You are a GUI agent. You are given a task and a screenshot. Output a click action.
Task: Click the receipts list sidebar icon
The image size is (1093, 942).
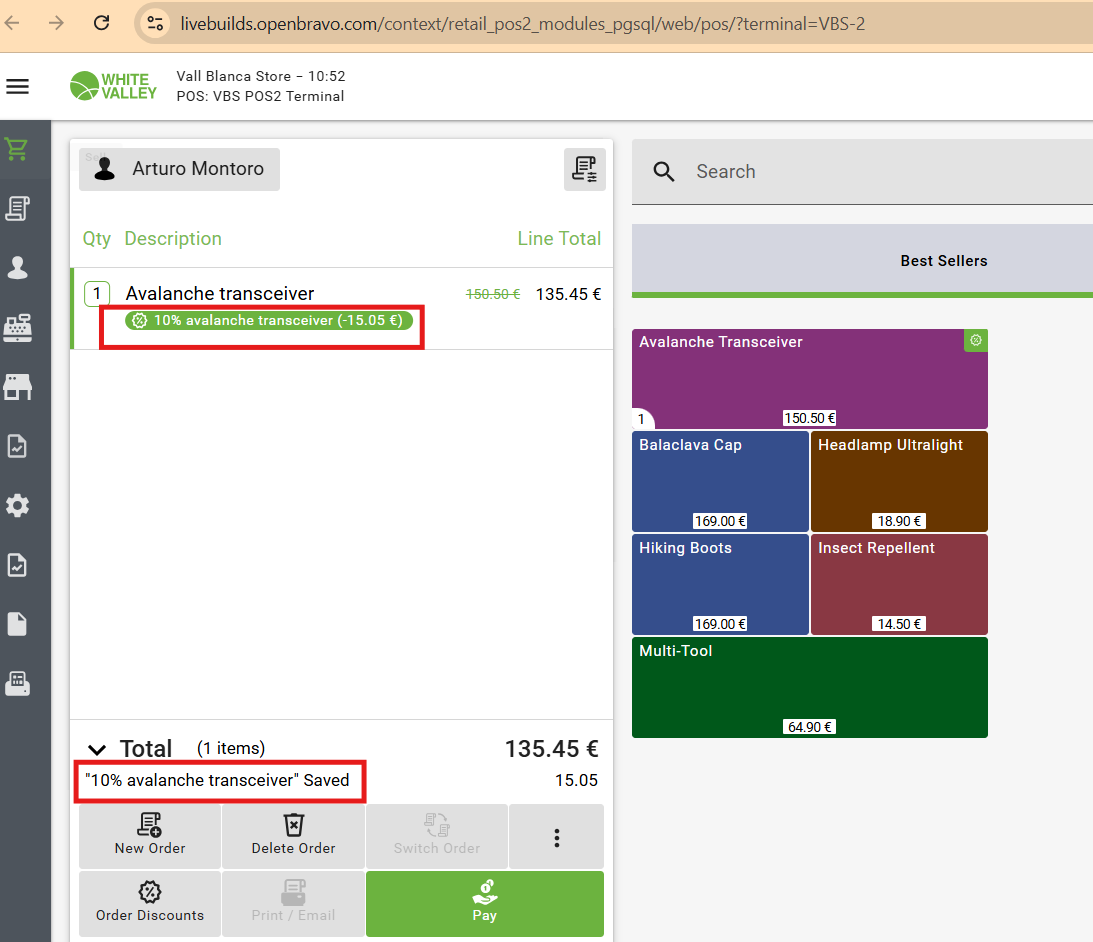17,208
